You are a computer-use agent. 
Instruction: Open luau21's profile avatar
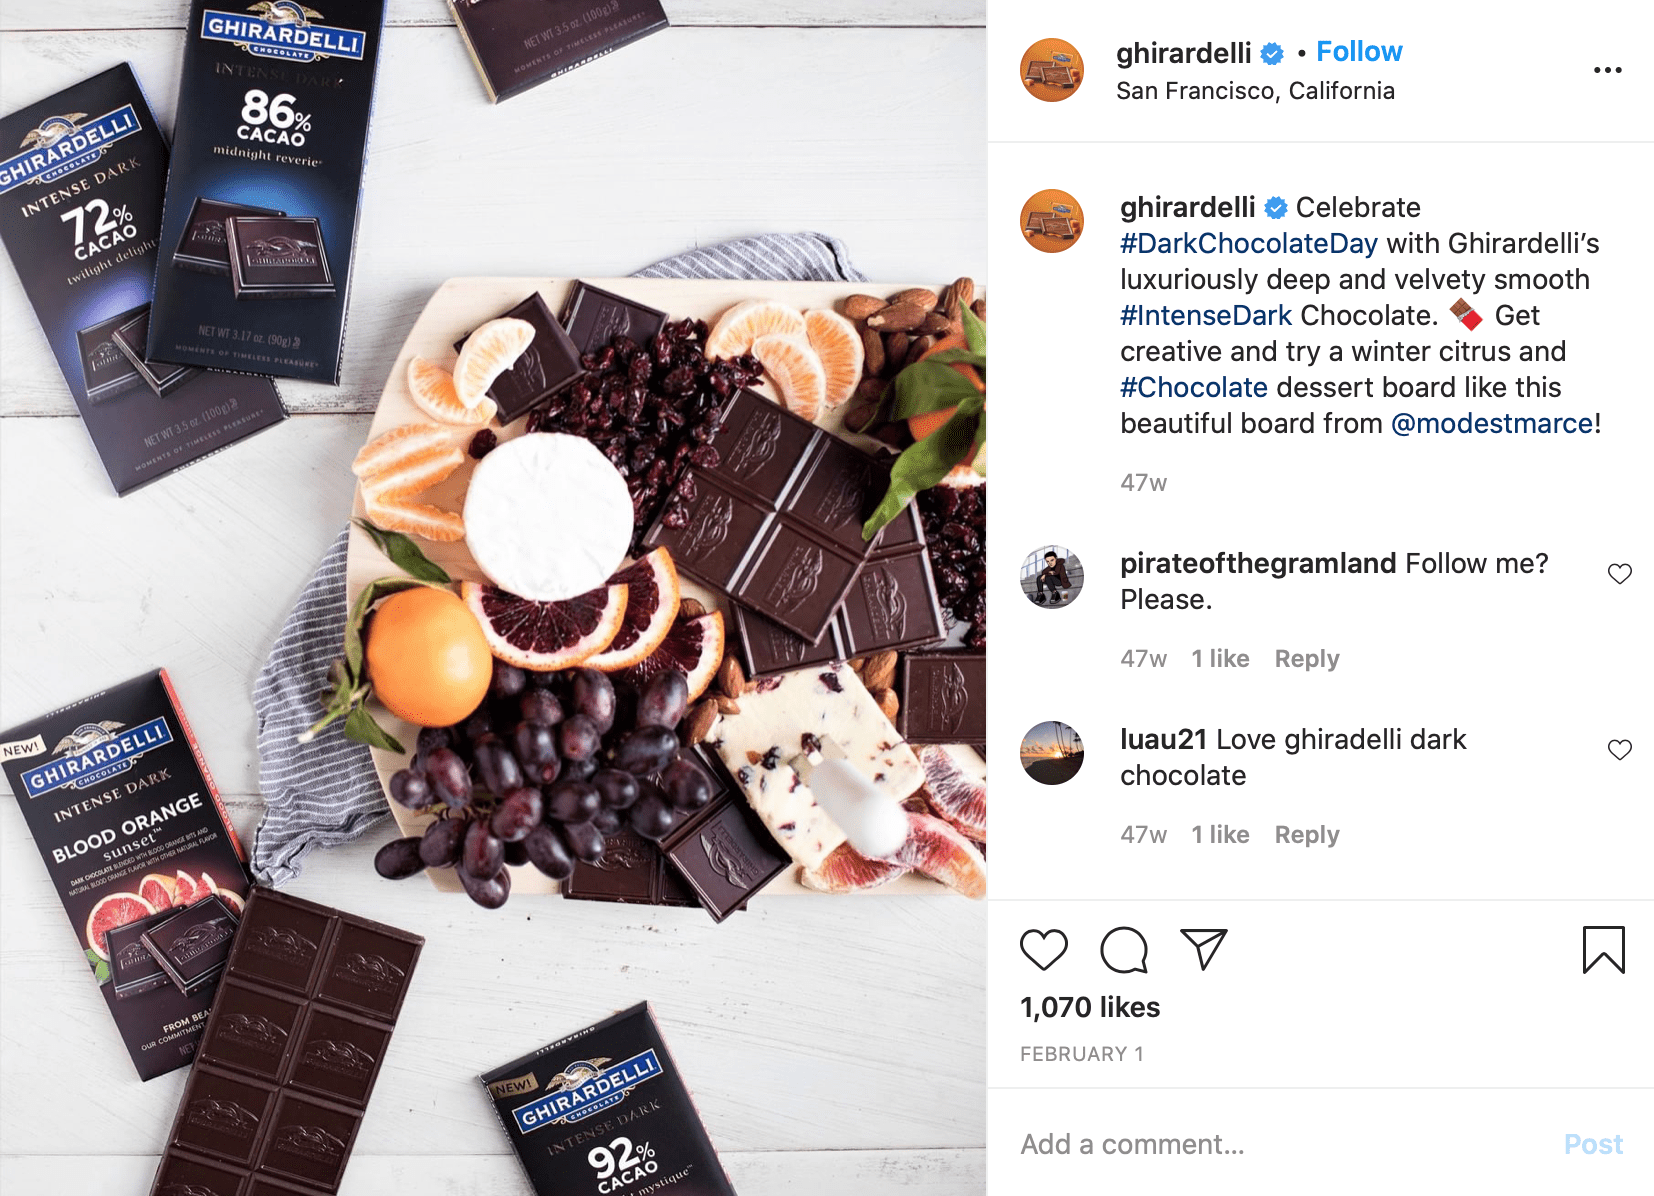(x=1052, y=753)
